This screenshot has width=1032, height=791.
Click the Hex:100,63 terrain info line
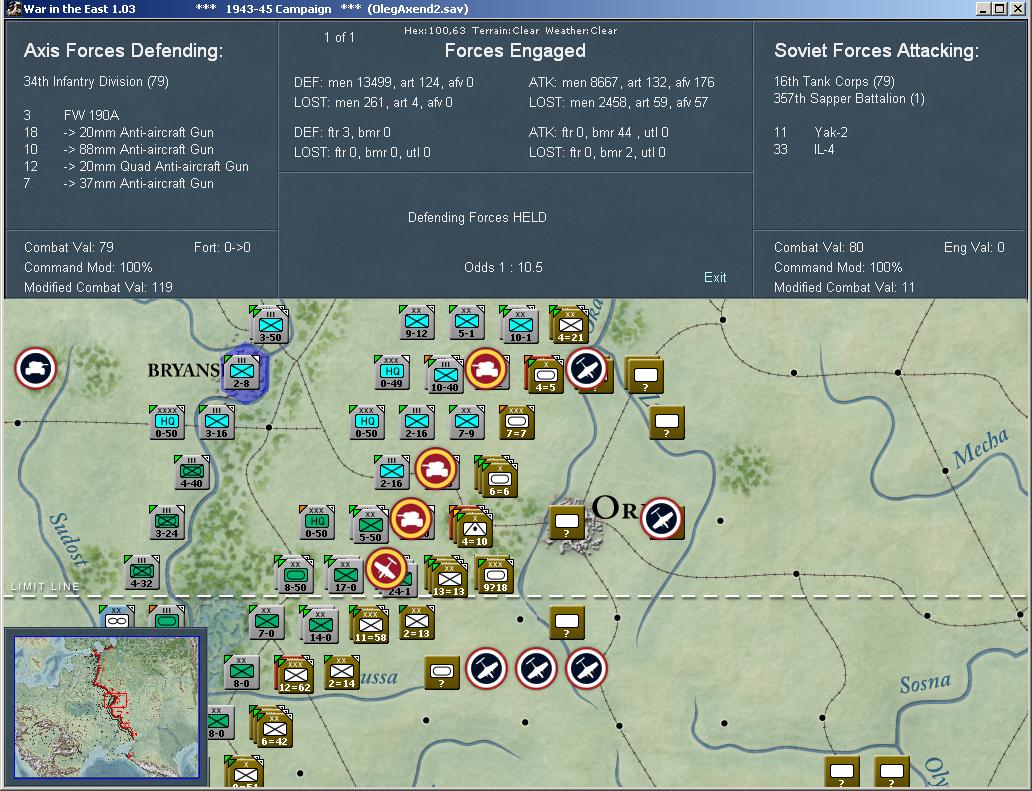[x=511, y=30]
